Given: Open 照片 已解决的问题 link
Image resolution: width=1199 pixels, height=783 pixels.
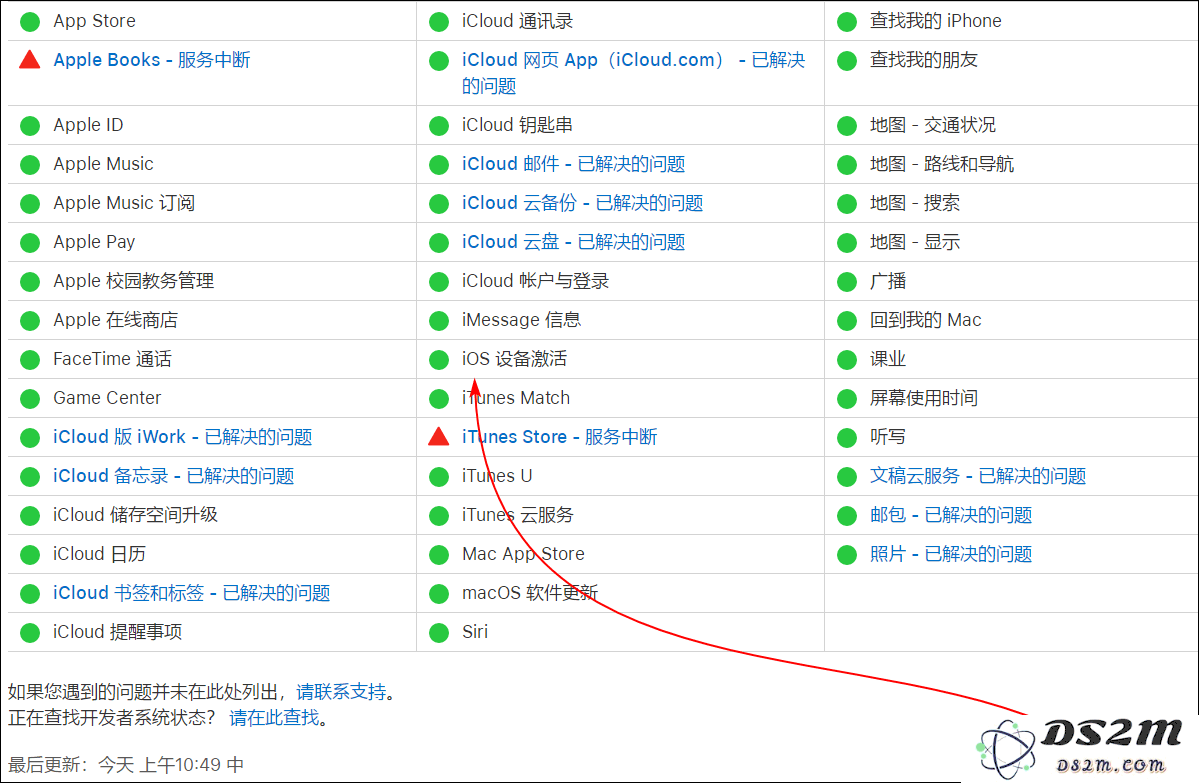Looking at the screenshot, I should point(951,554).
